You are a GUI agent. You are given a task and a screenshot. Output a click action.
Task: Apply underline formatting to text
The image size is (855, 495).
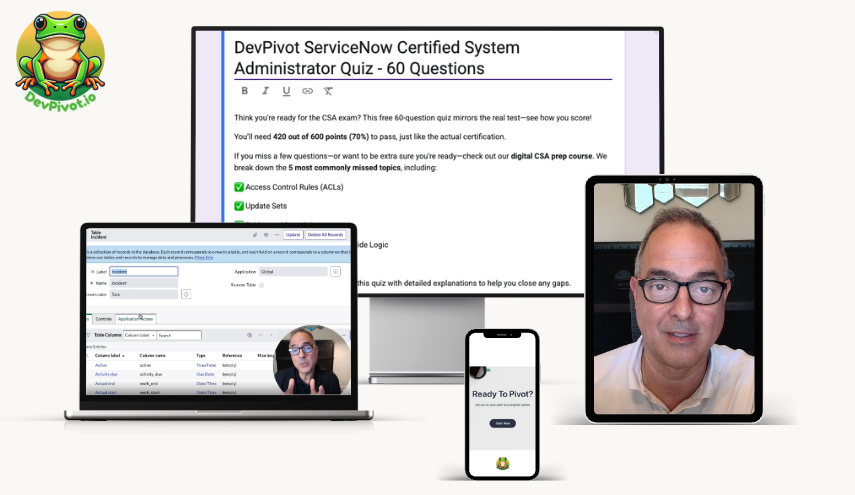(287, 91)
